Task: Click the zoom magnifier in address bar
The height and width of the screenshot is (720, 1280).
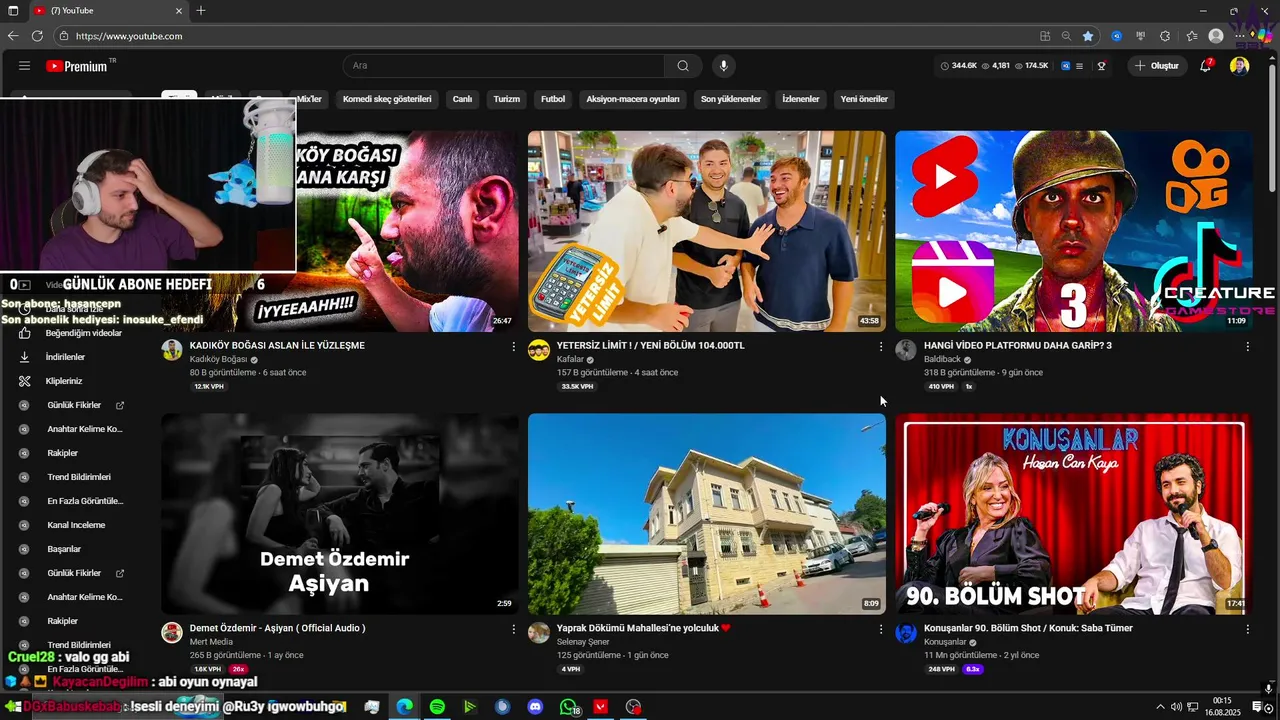Action: 1067,36
